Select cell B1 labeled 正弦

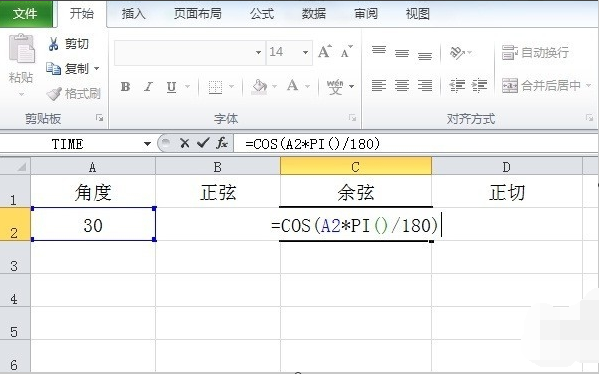(x=218, y=192)
